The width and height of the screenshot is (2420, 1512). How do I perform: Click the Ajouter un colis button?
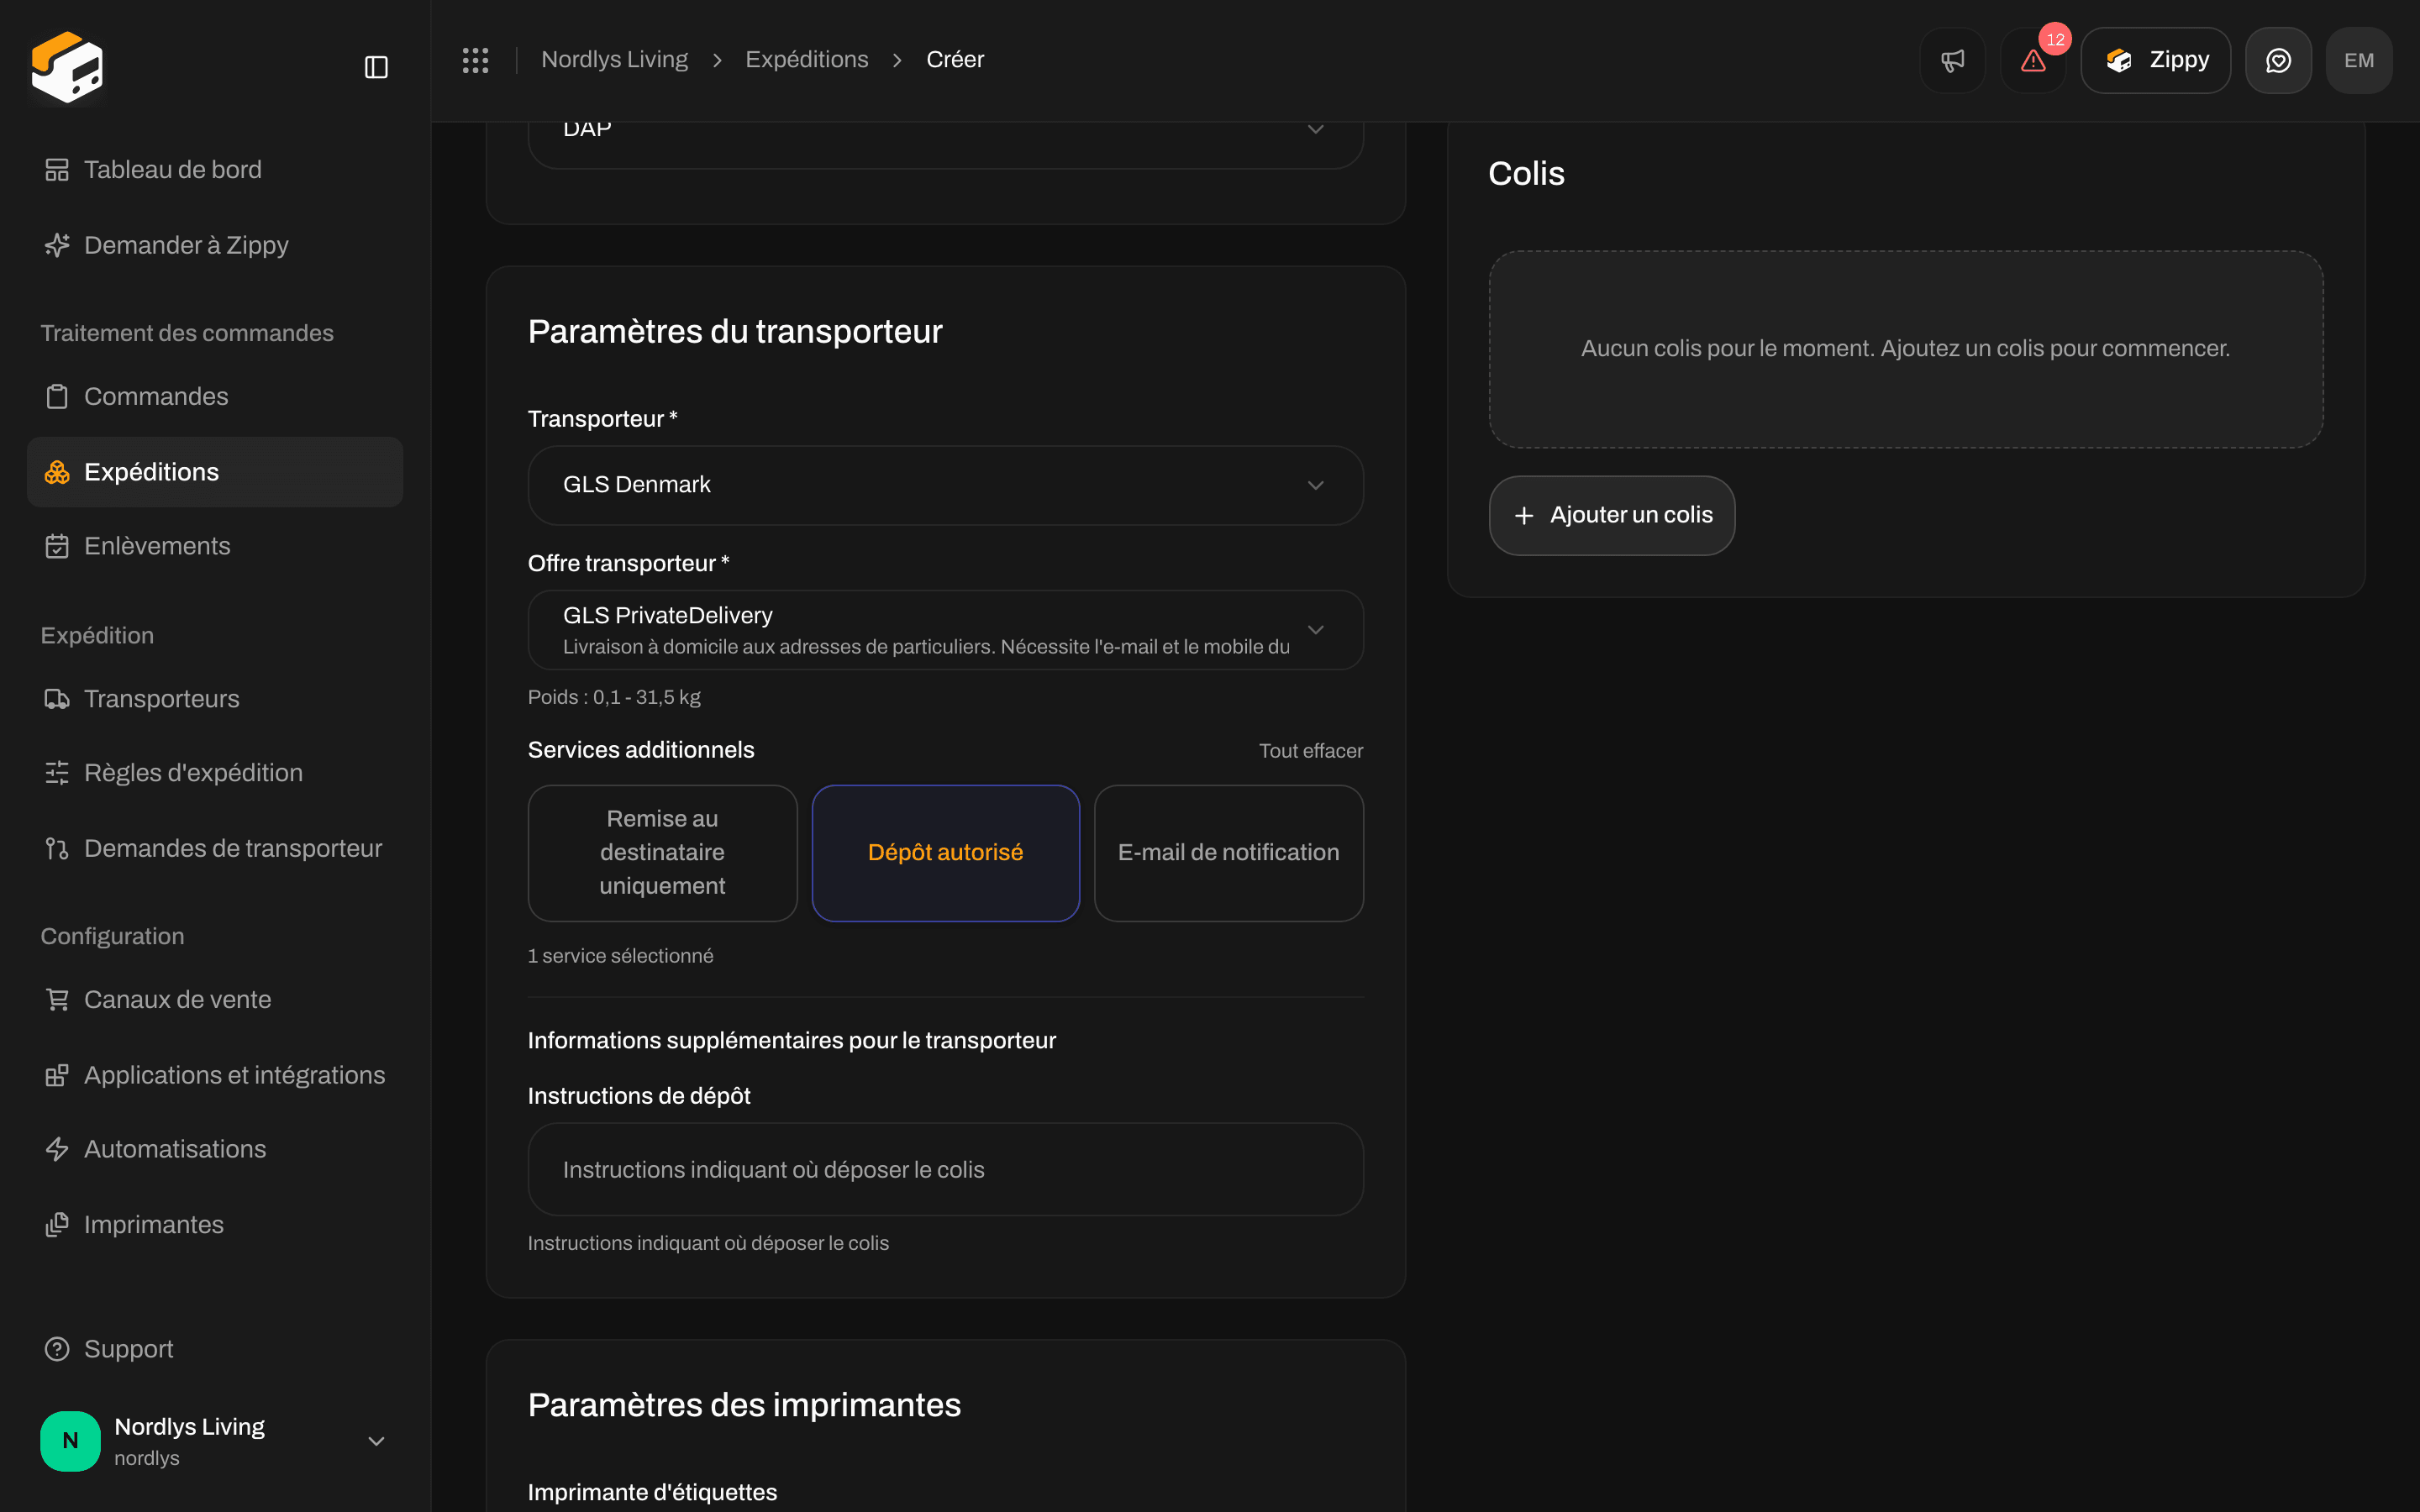click(x=1611, y=515)
